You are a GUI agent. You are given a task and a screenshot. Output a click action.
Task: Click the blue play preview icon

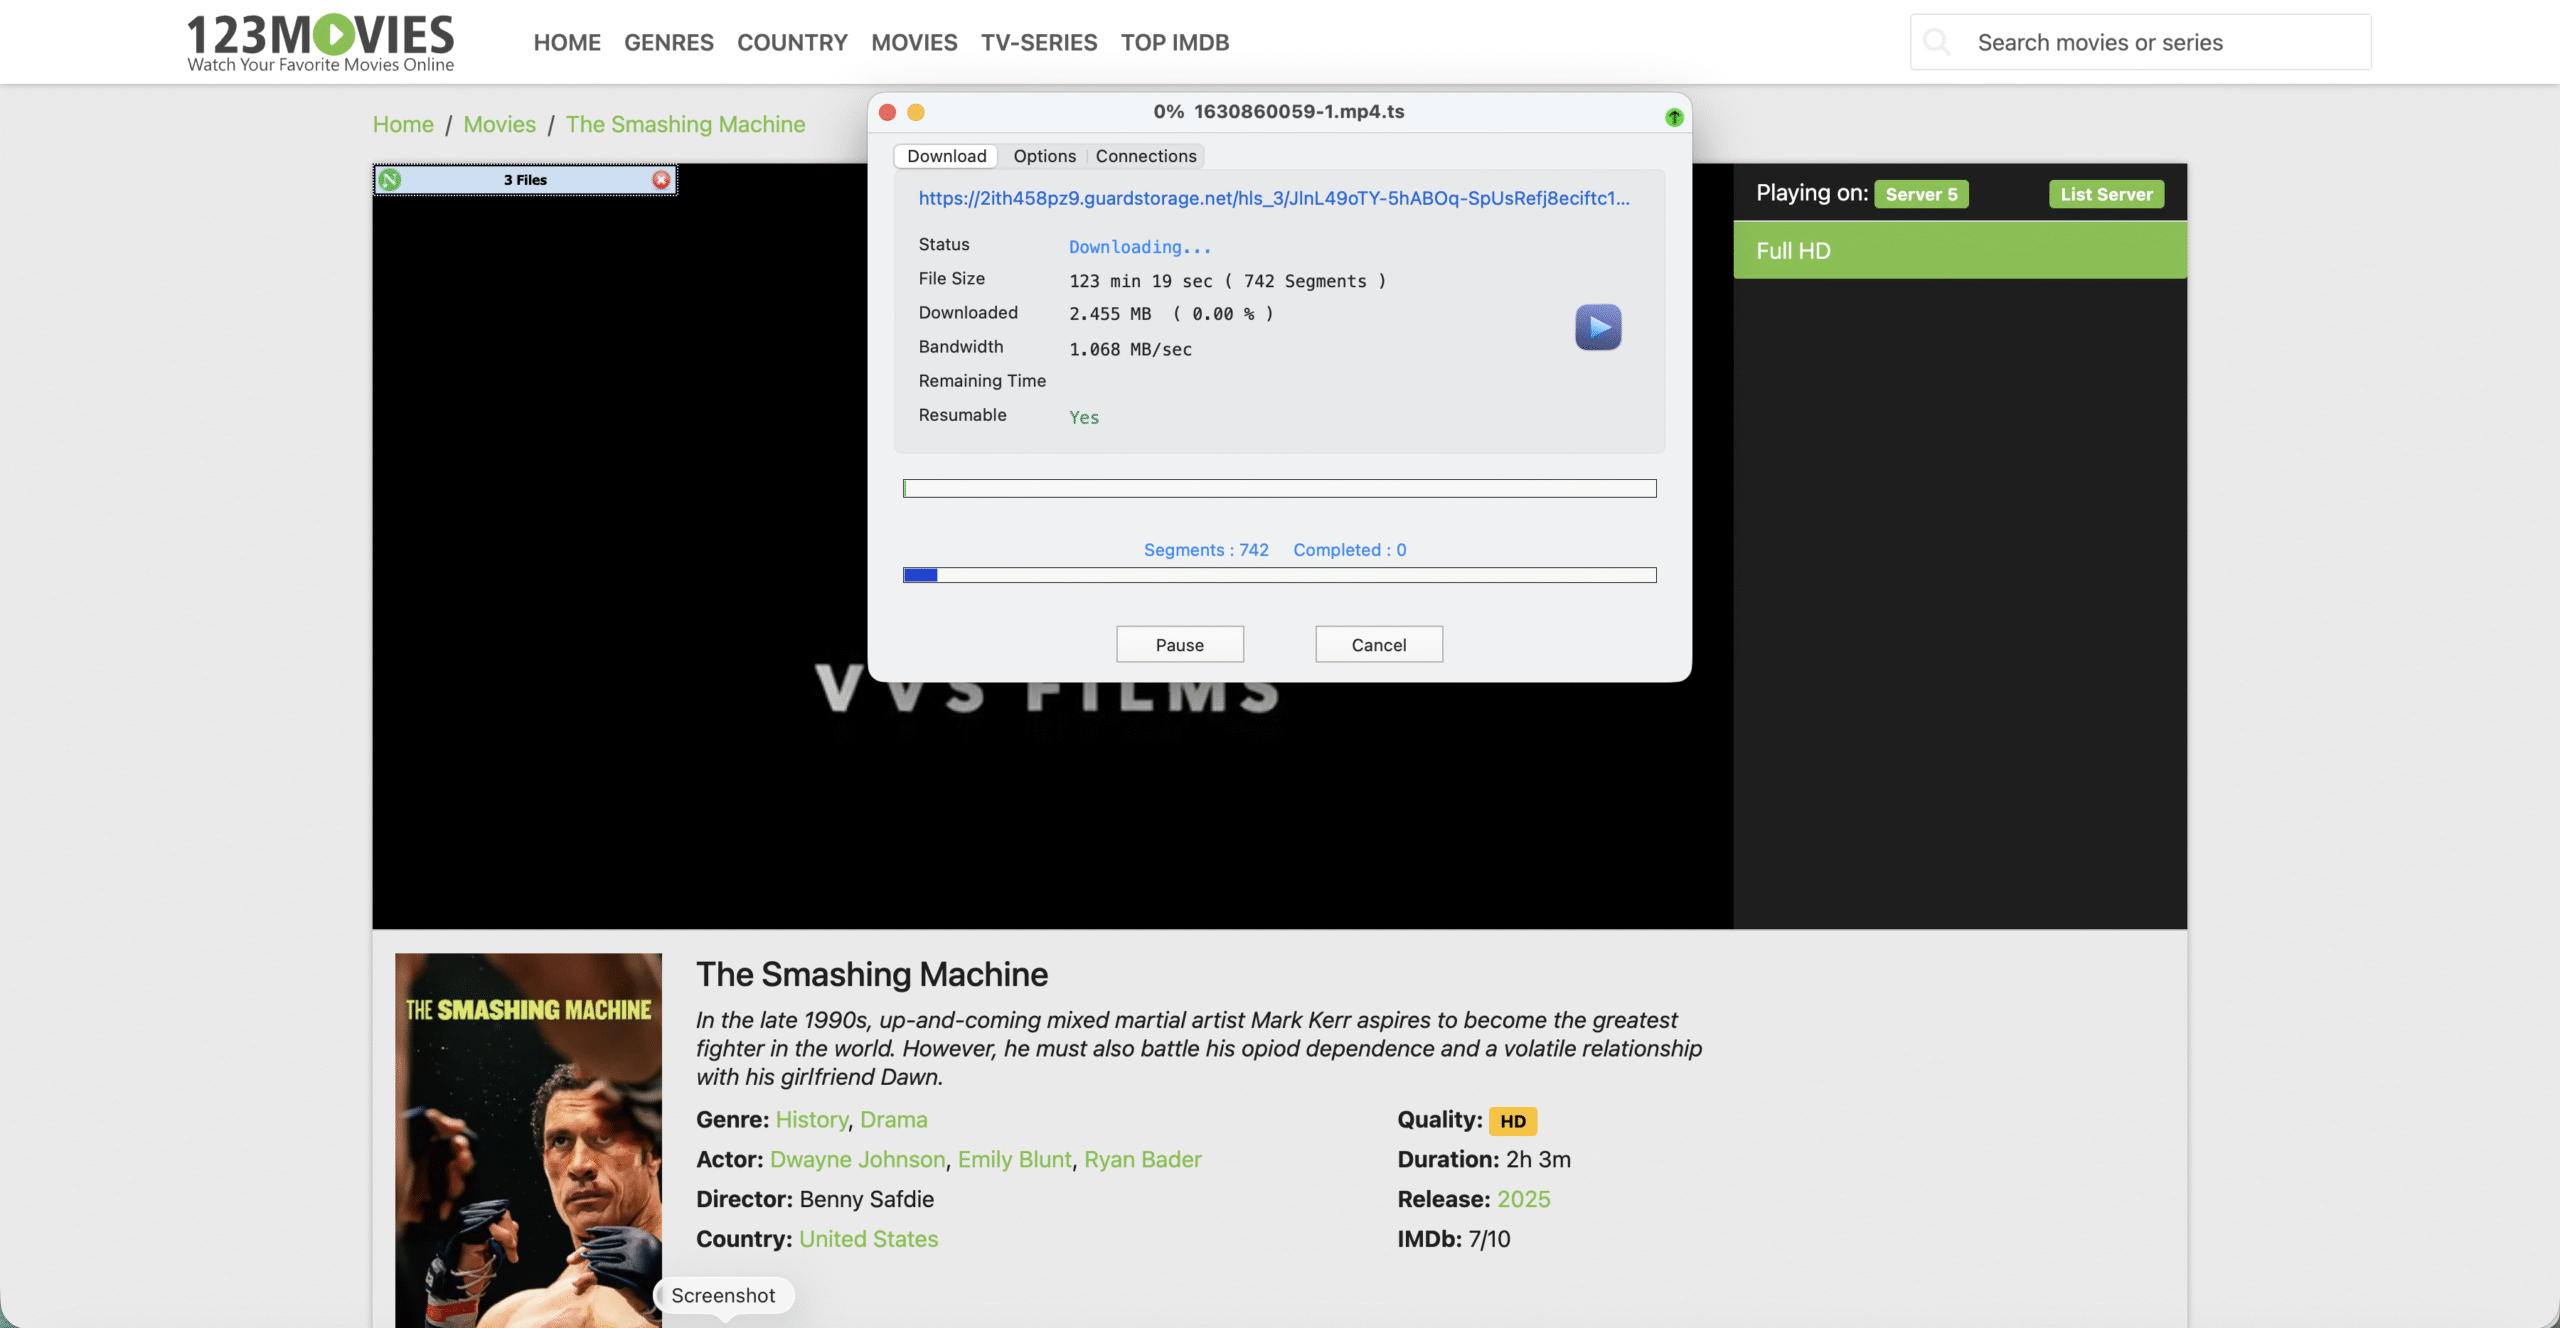coord(1598,327)
